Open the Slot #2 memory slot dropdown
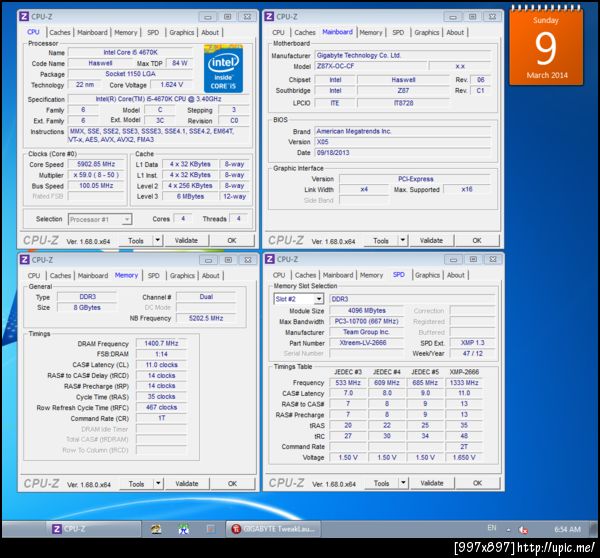The width and height of the screenshot is (600, 558). pos(299,299)
